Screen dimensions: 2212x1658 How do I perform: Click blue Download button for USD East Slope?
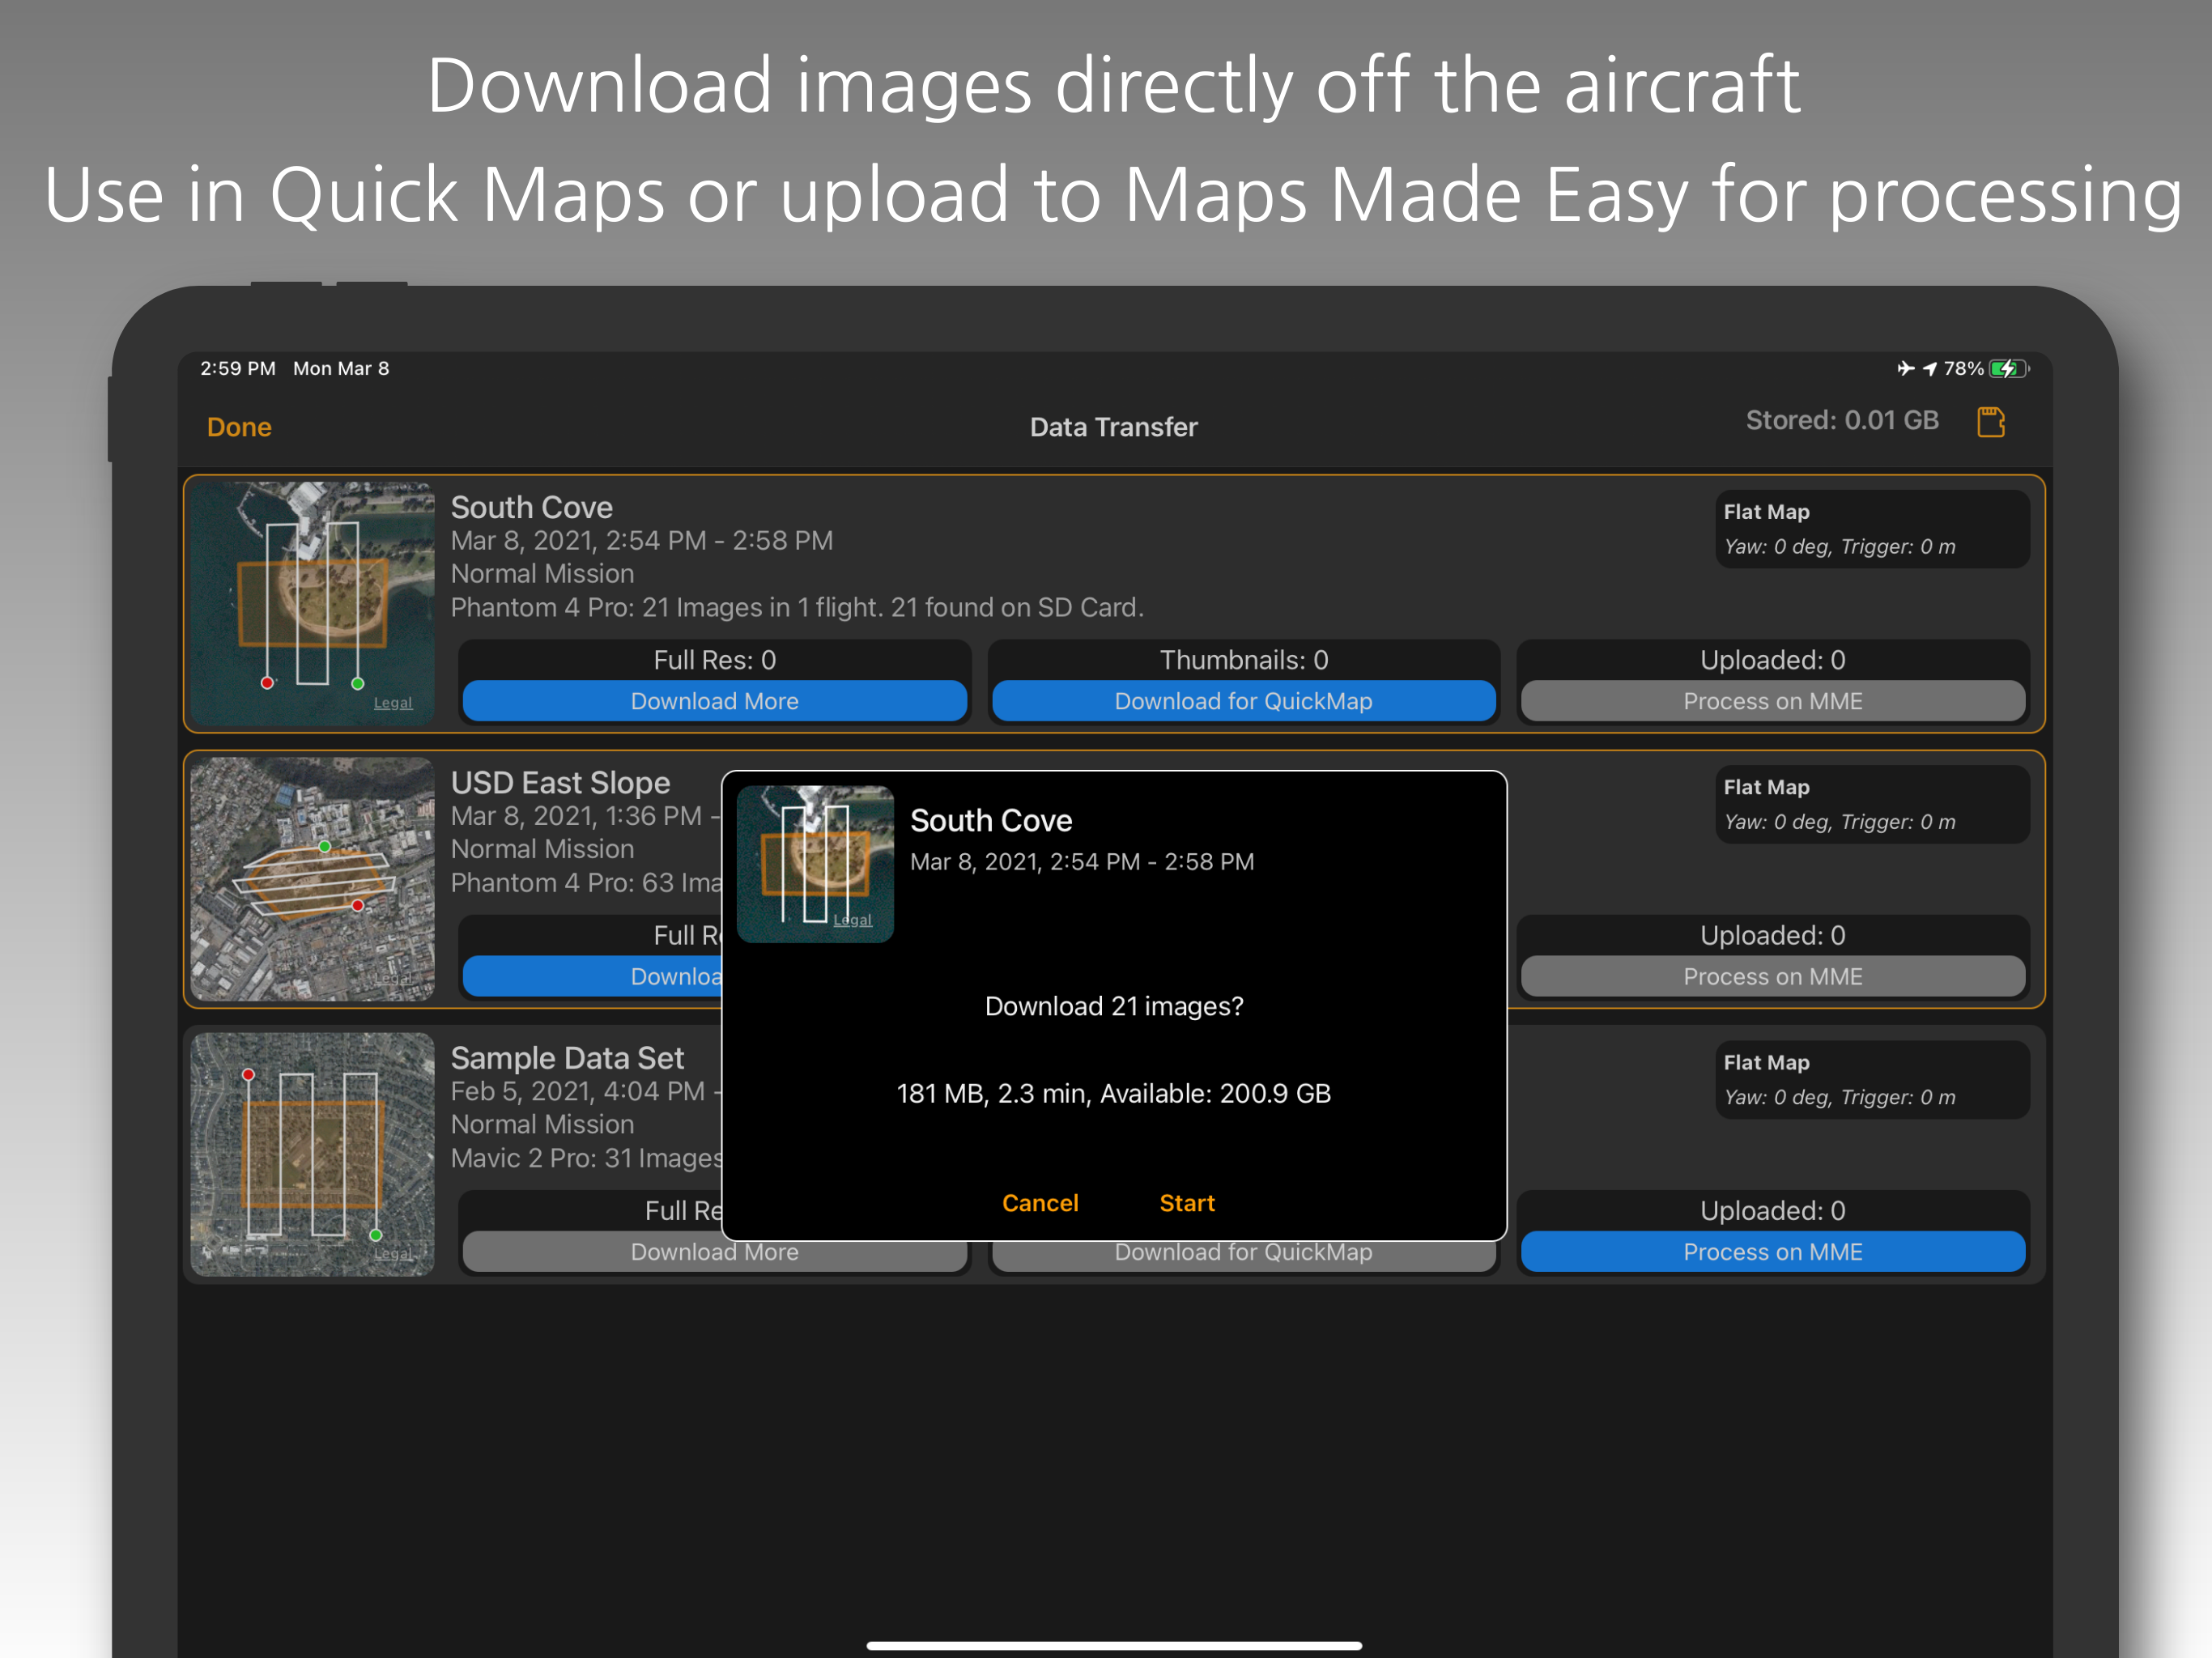pos(593,976)
